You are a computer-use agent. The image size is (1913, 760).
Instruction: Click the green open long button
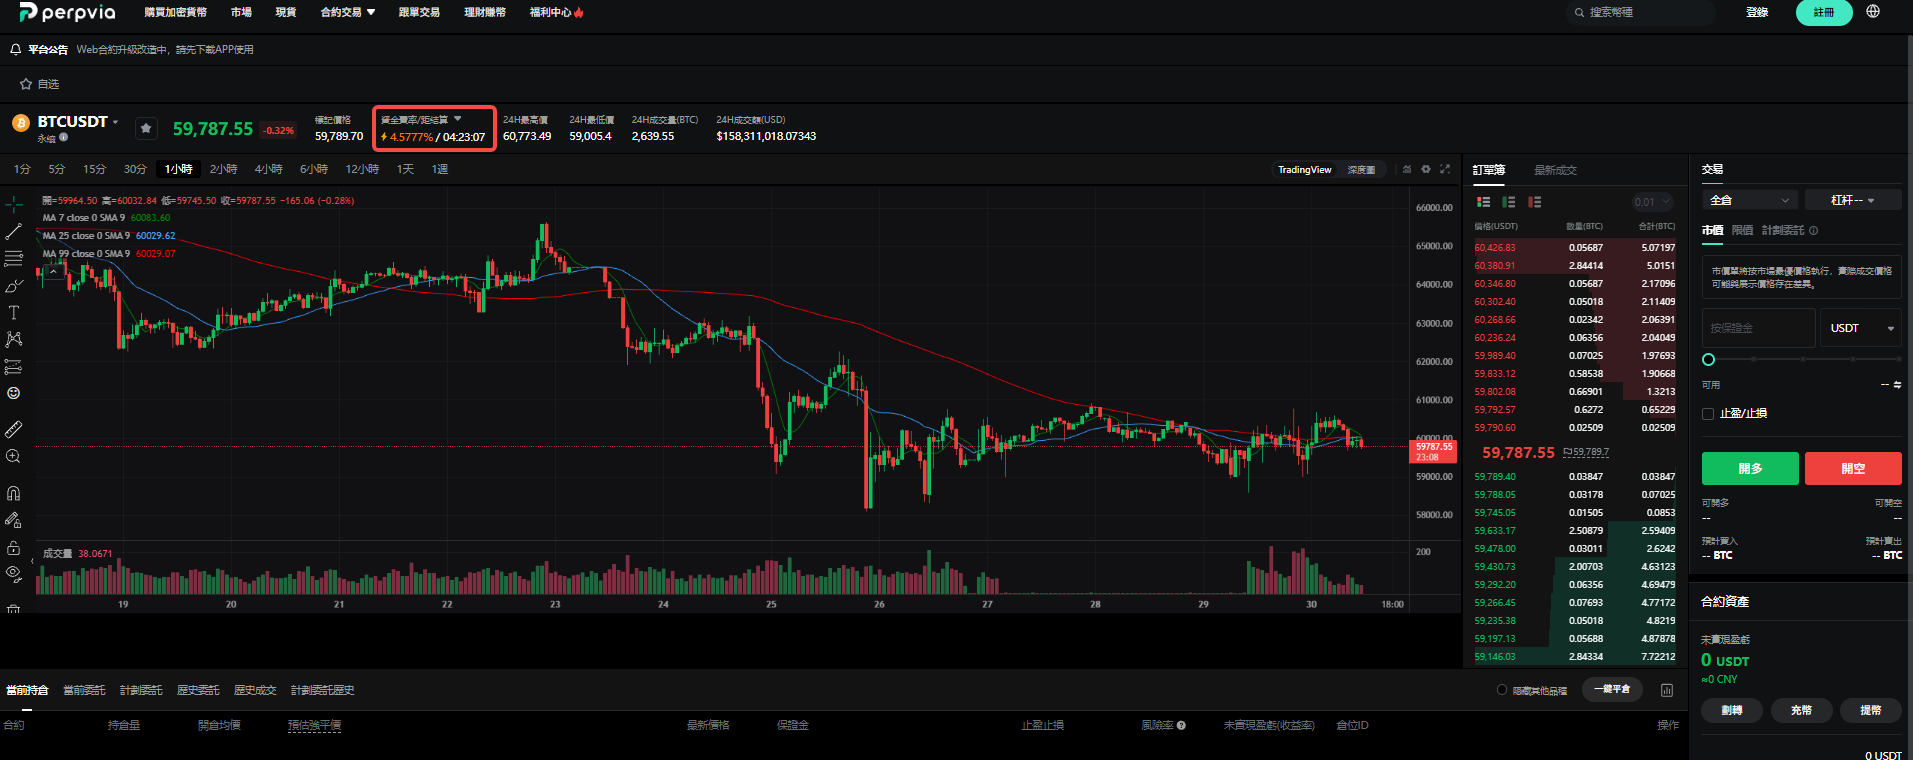1750,468
